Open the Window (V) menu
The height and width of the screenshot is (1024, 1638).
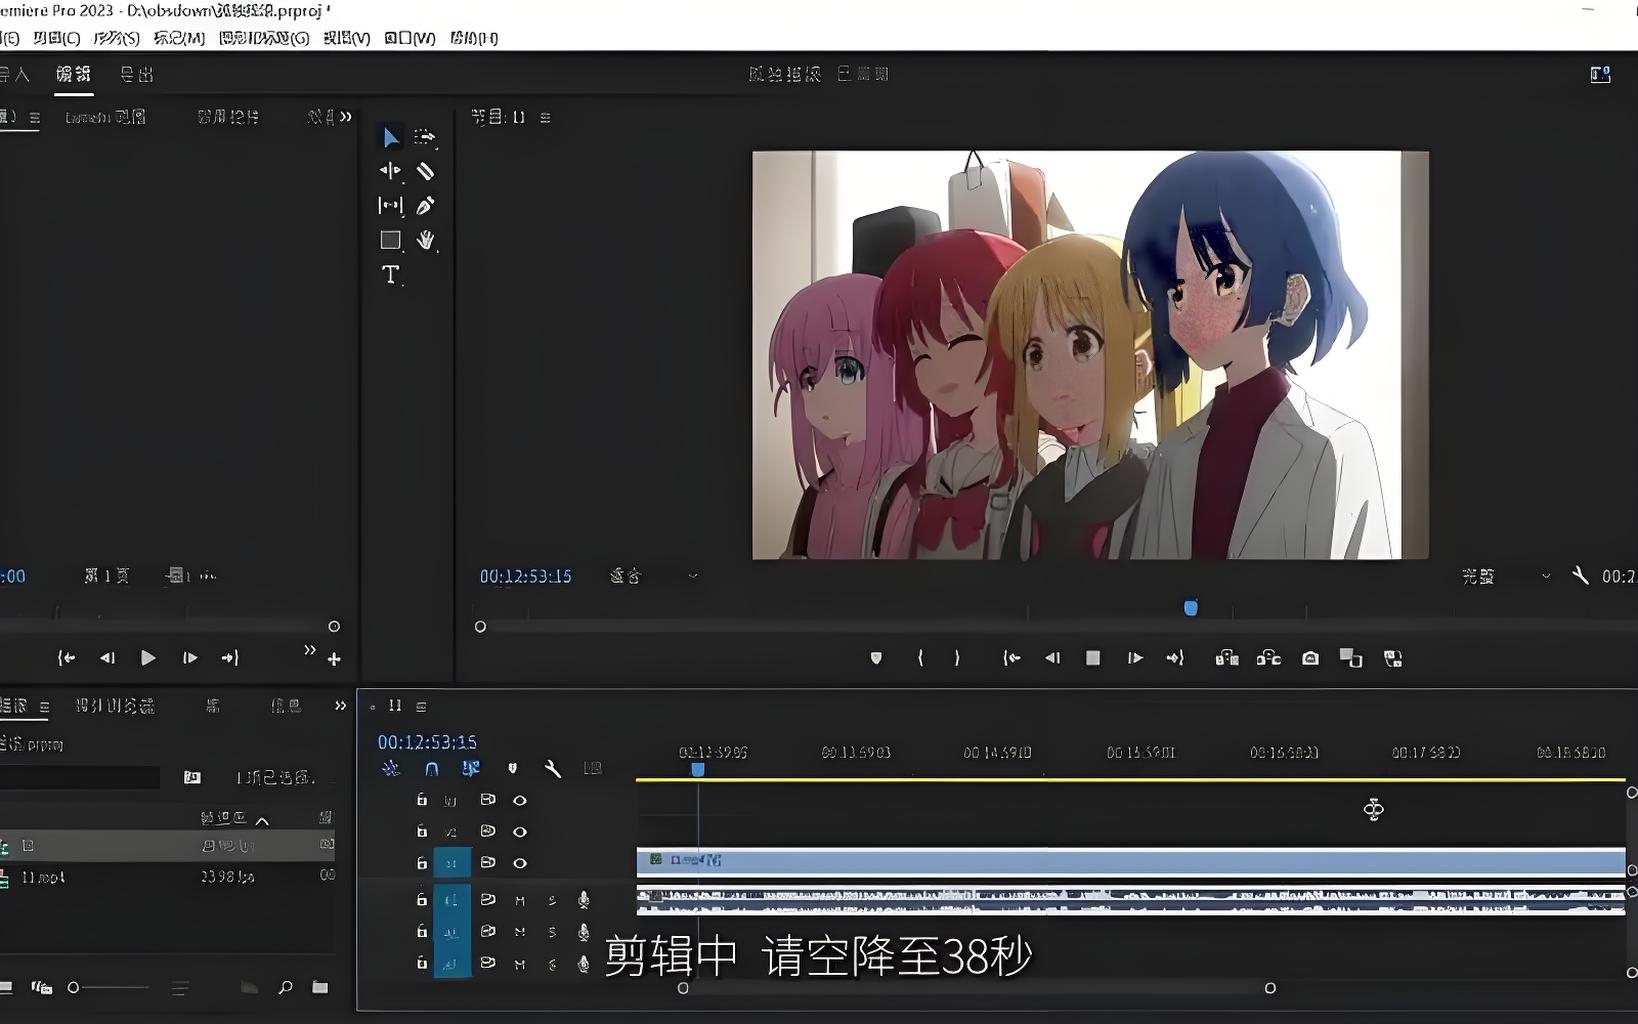click(409, 38)
